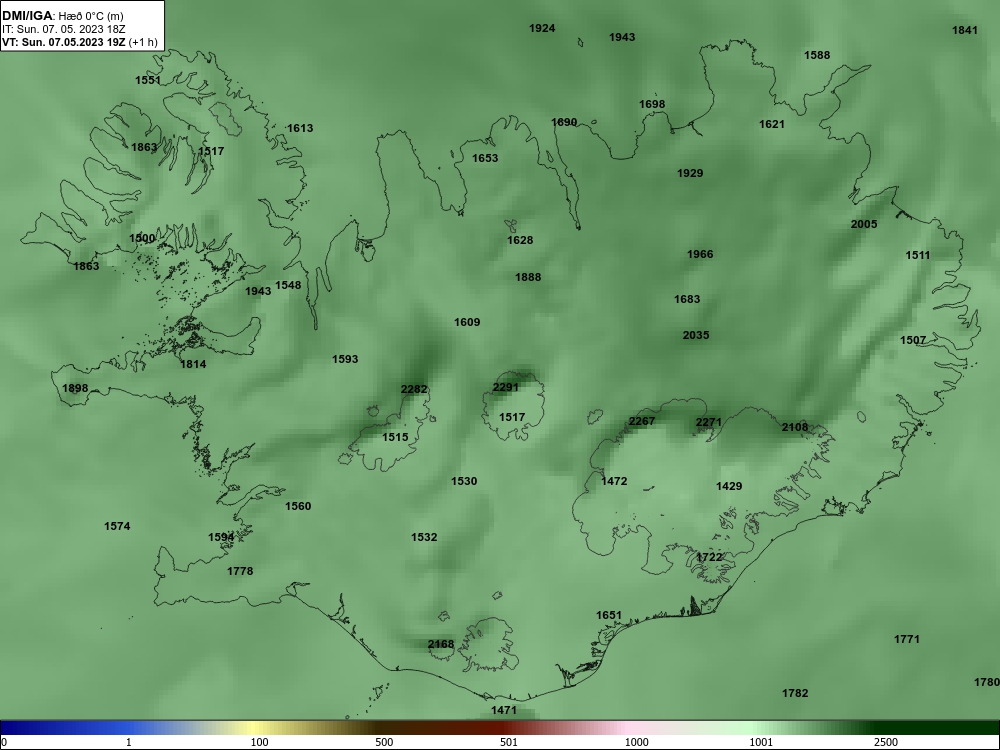Select the 1621 height value
Screen dimensions: 1000x750
click(772, 124)
